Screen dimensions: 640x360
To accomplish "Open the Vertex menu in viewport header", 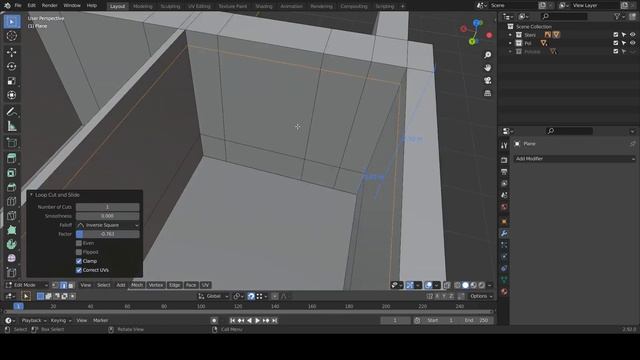I will [156, 285].
